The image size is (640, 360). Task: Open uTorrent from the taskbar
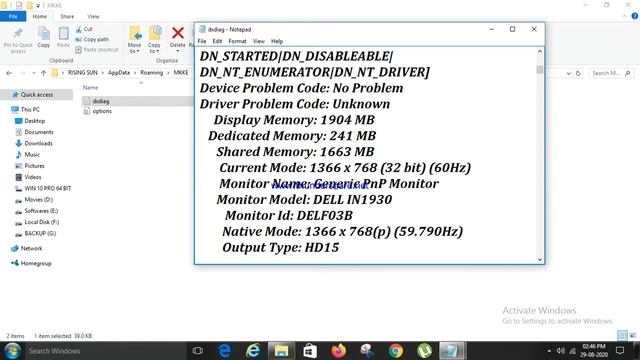pos(424,351)
